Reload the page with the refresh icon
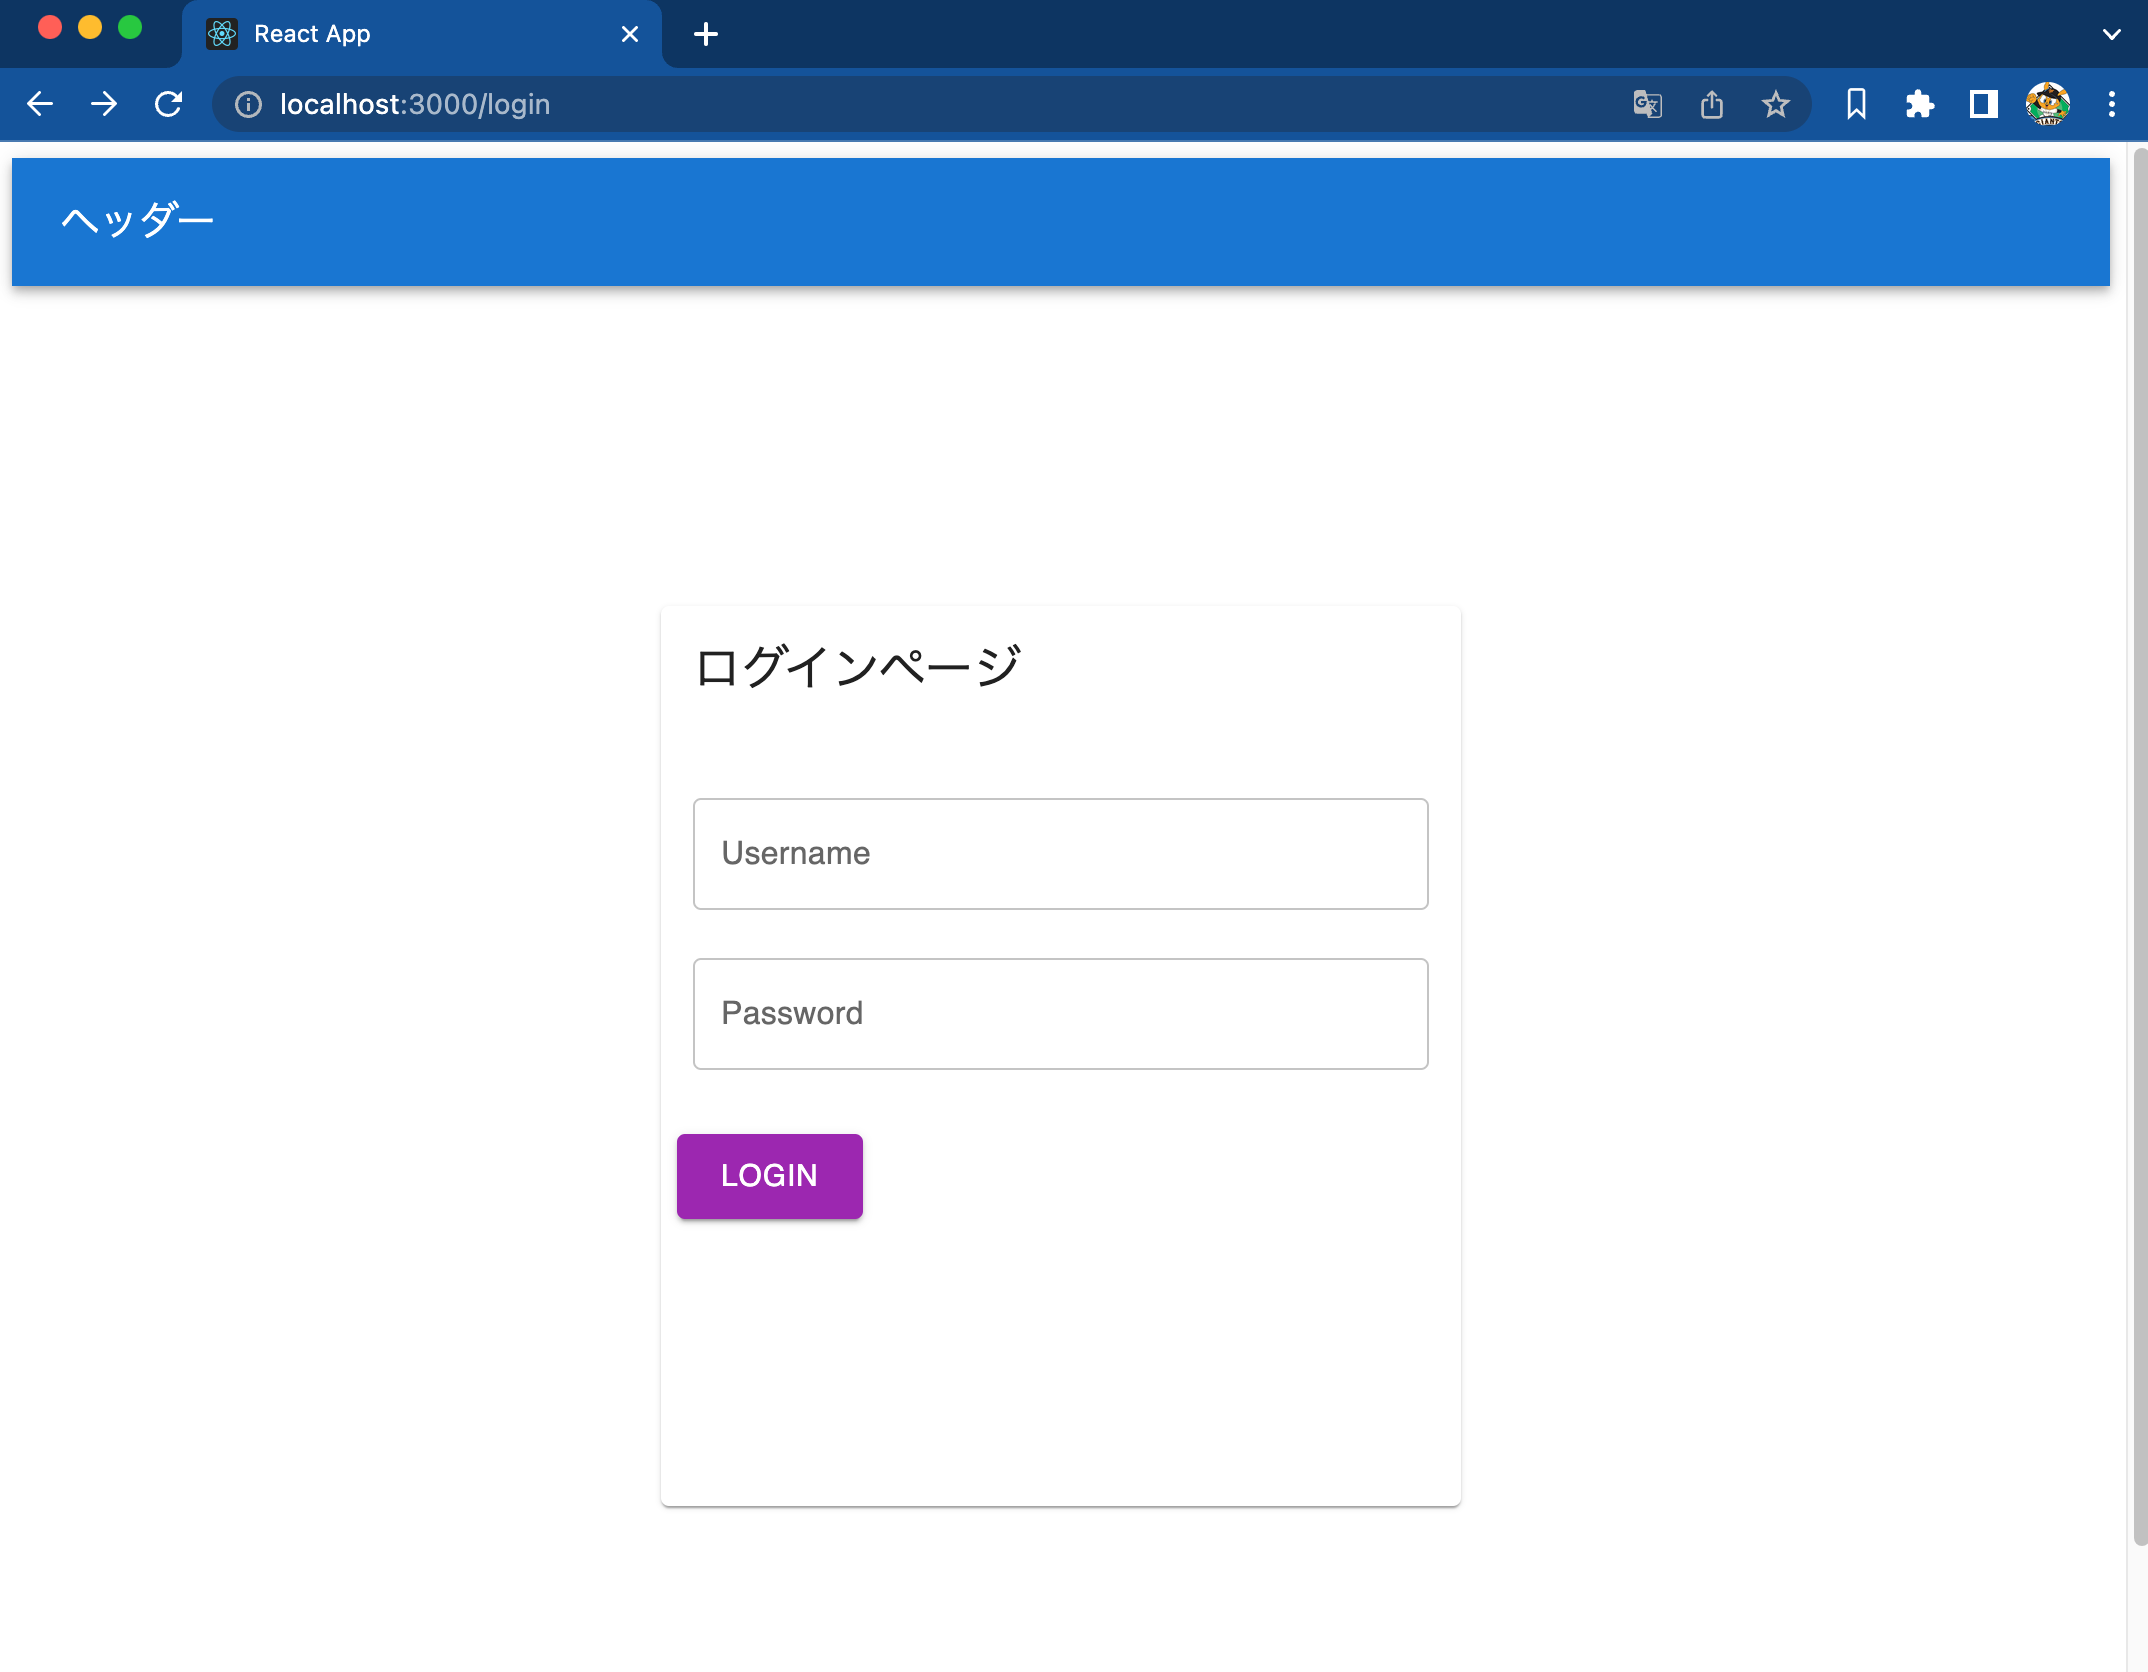The width and height of the screenshot is (2148, 1672). pyautogui.click(x=168, y=104)
